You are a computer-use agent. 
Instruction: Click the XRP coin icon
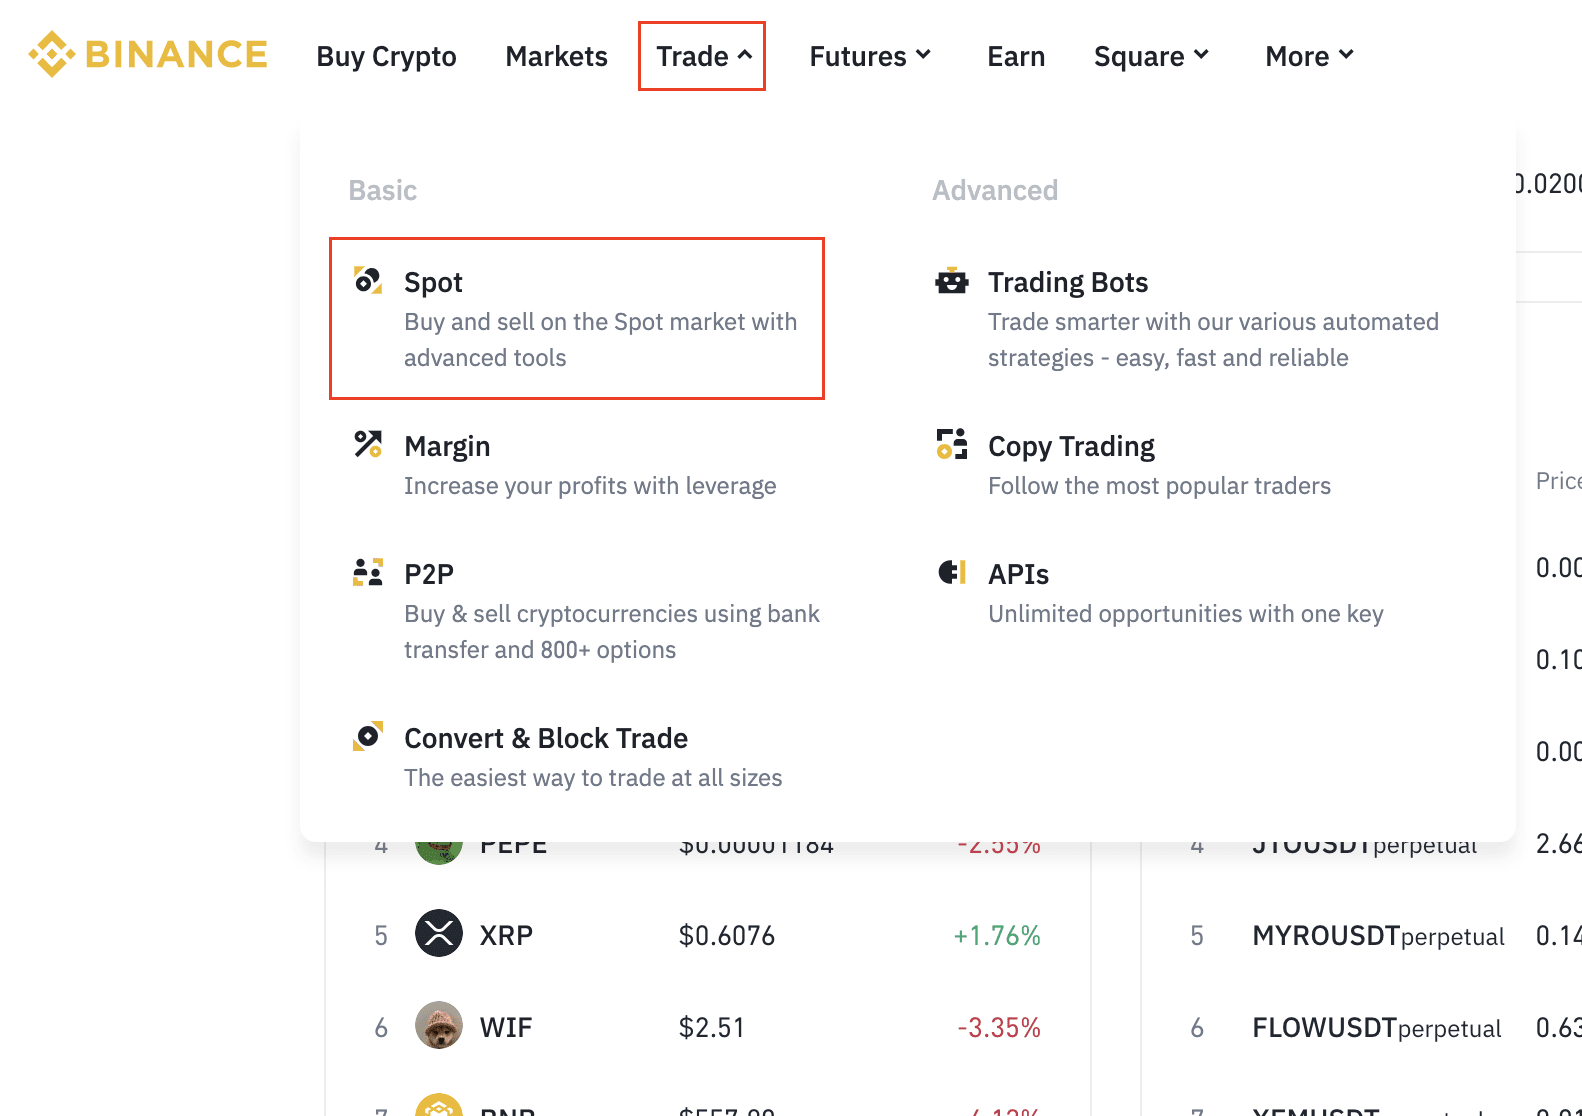tap(439, 934)
